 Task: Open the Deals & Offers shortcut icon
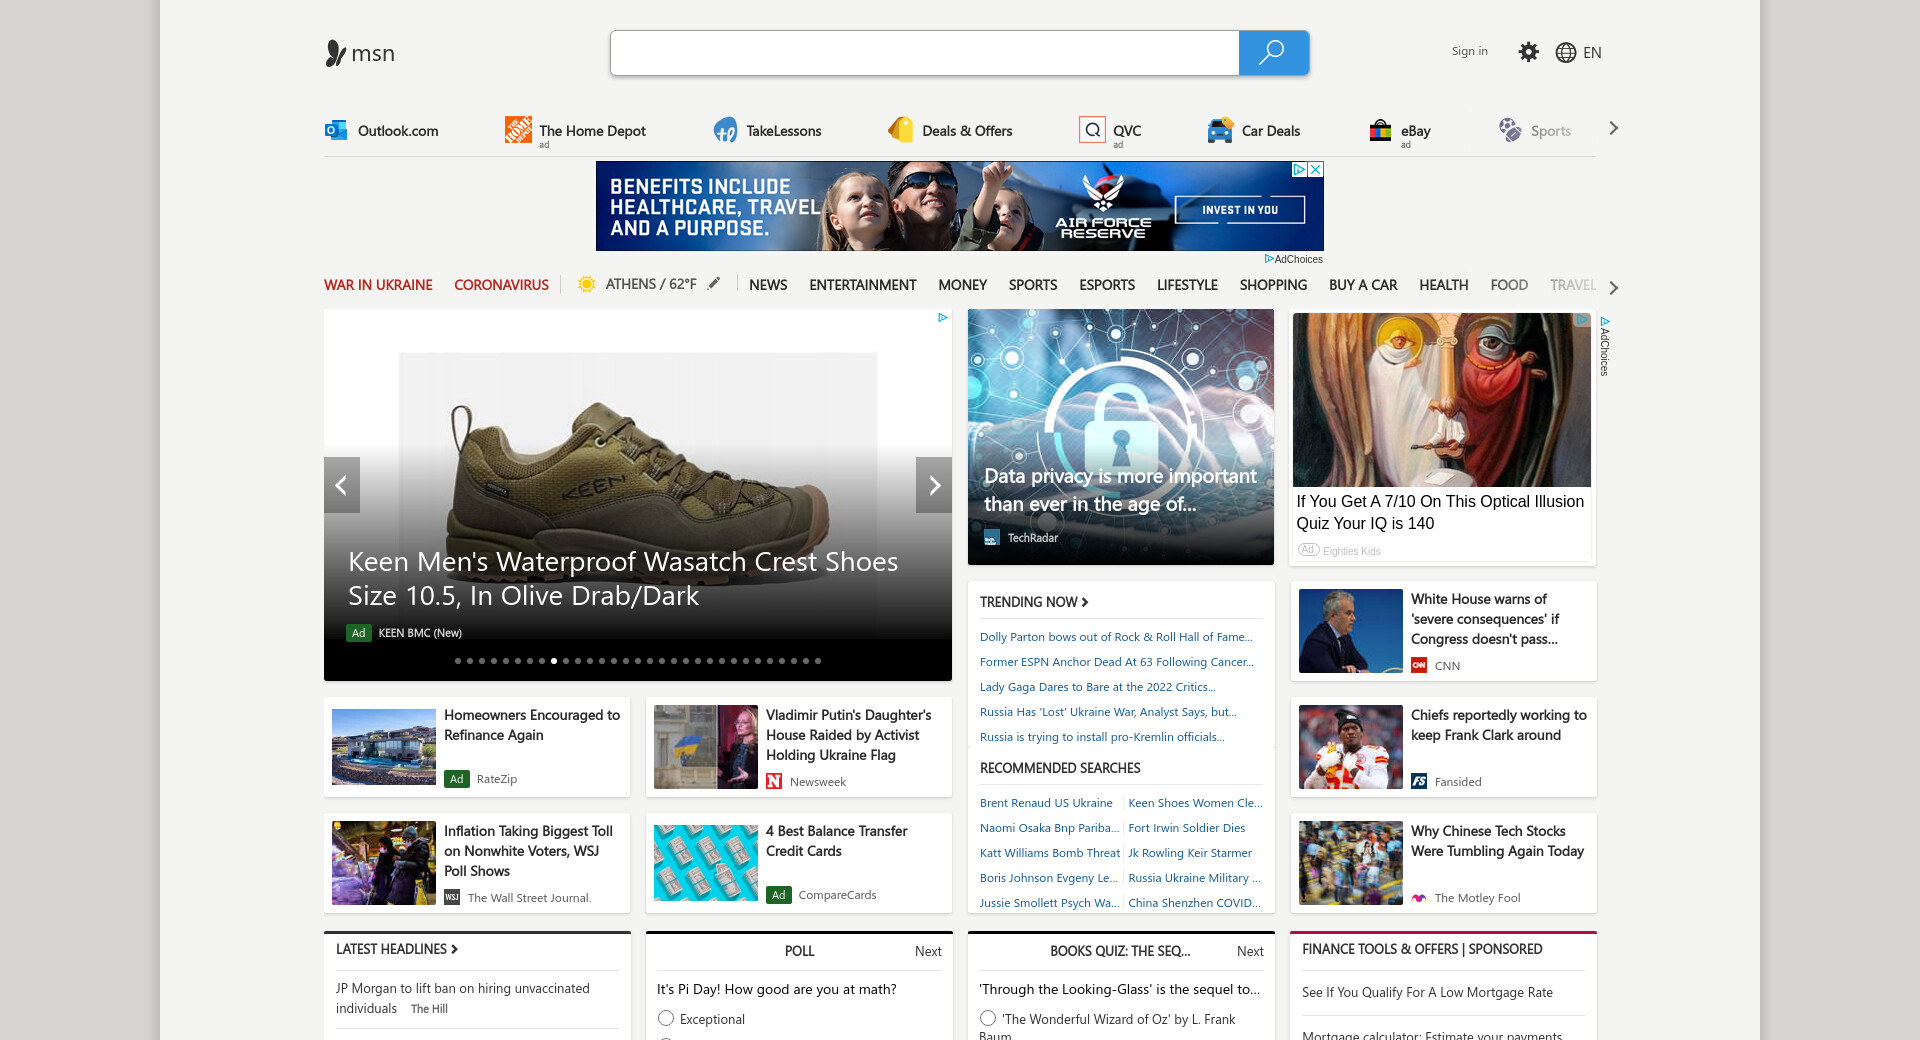[x=901, y=130]
